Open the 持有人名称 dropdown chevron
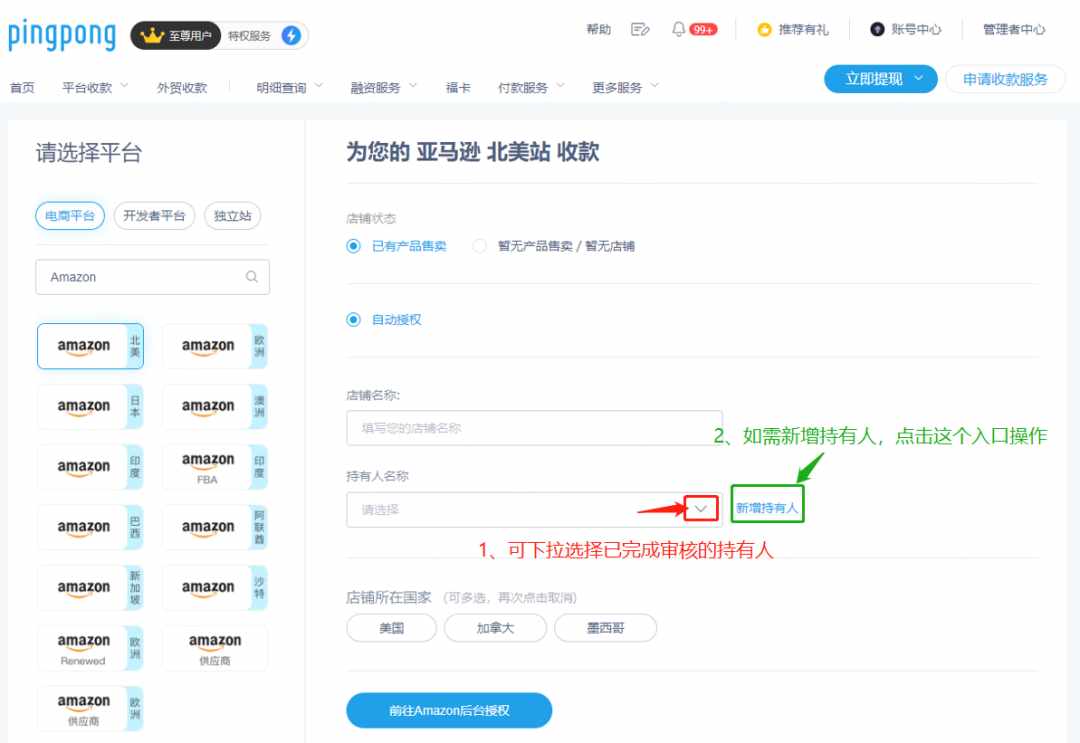 (701, 509)
